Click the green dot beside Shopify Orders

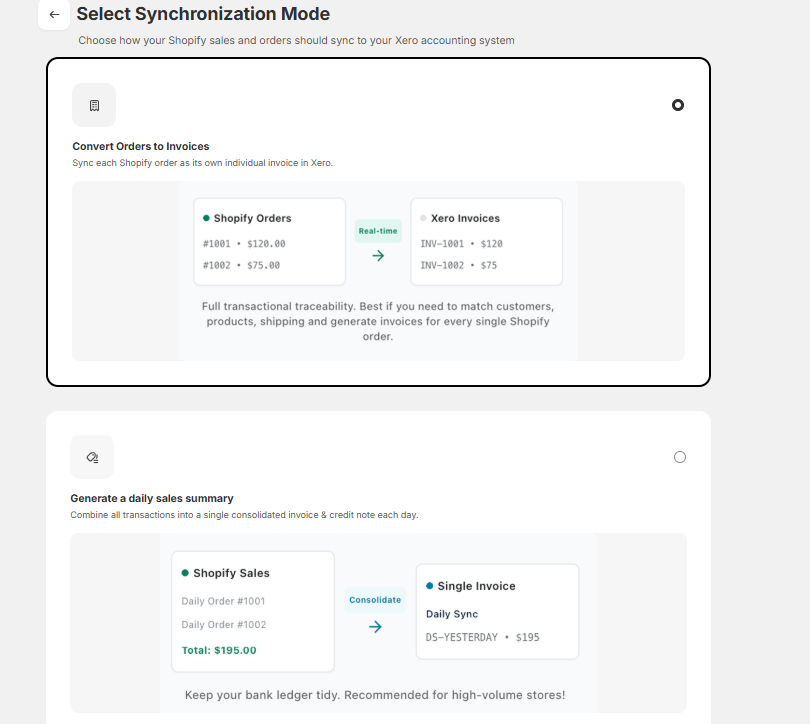pos(206,218)
